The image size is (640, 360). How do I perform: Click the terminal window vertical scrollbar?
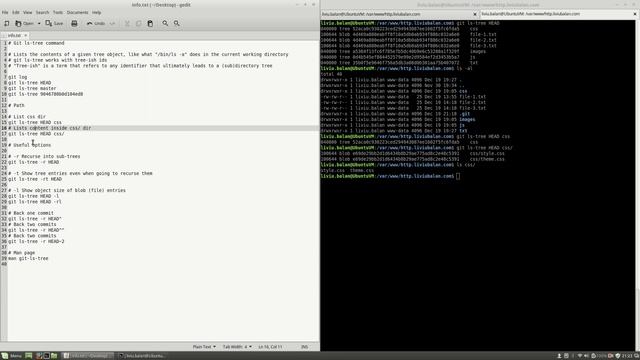click(637, 186)
